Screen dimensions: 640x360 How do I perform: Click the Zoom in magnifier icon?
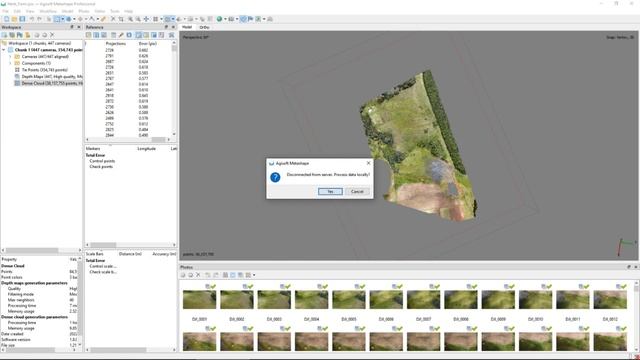[130, 19]
